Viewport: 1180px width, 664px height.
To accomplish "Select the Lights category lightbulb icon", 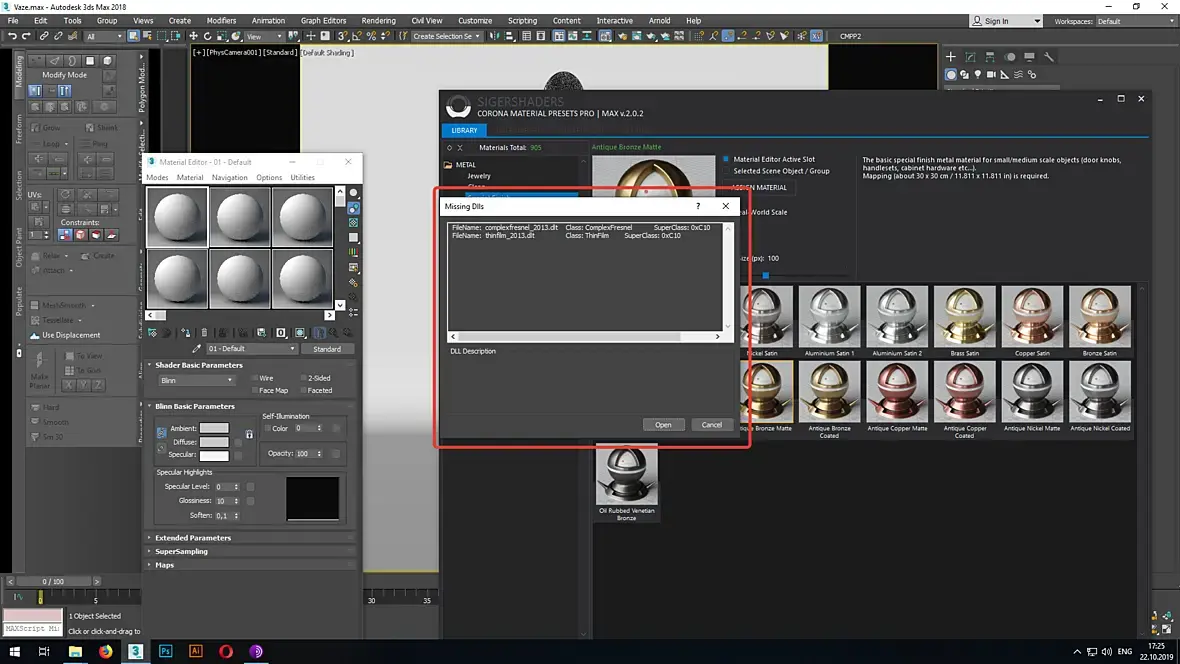I will [978, 75].
